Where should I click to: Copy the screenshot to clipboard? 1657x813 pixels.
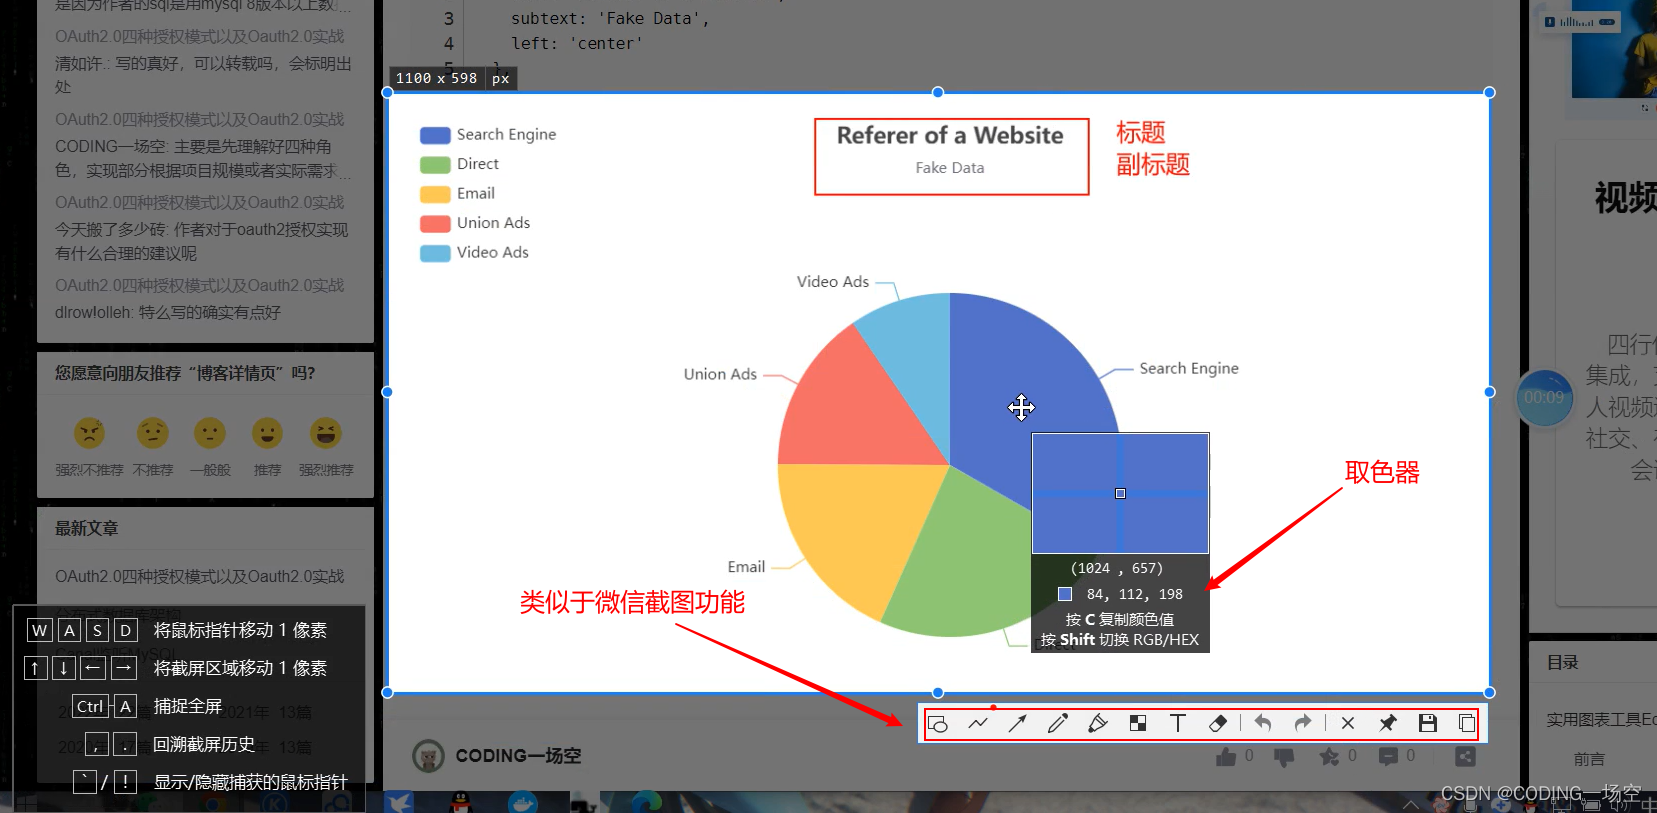(1467, 724)
